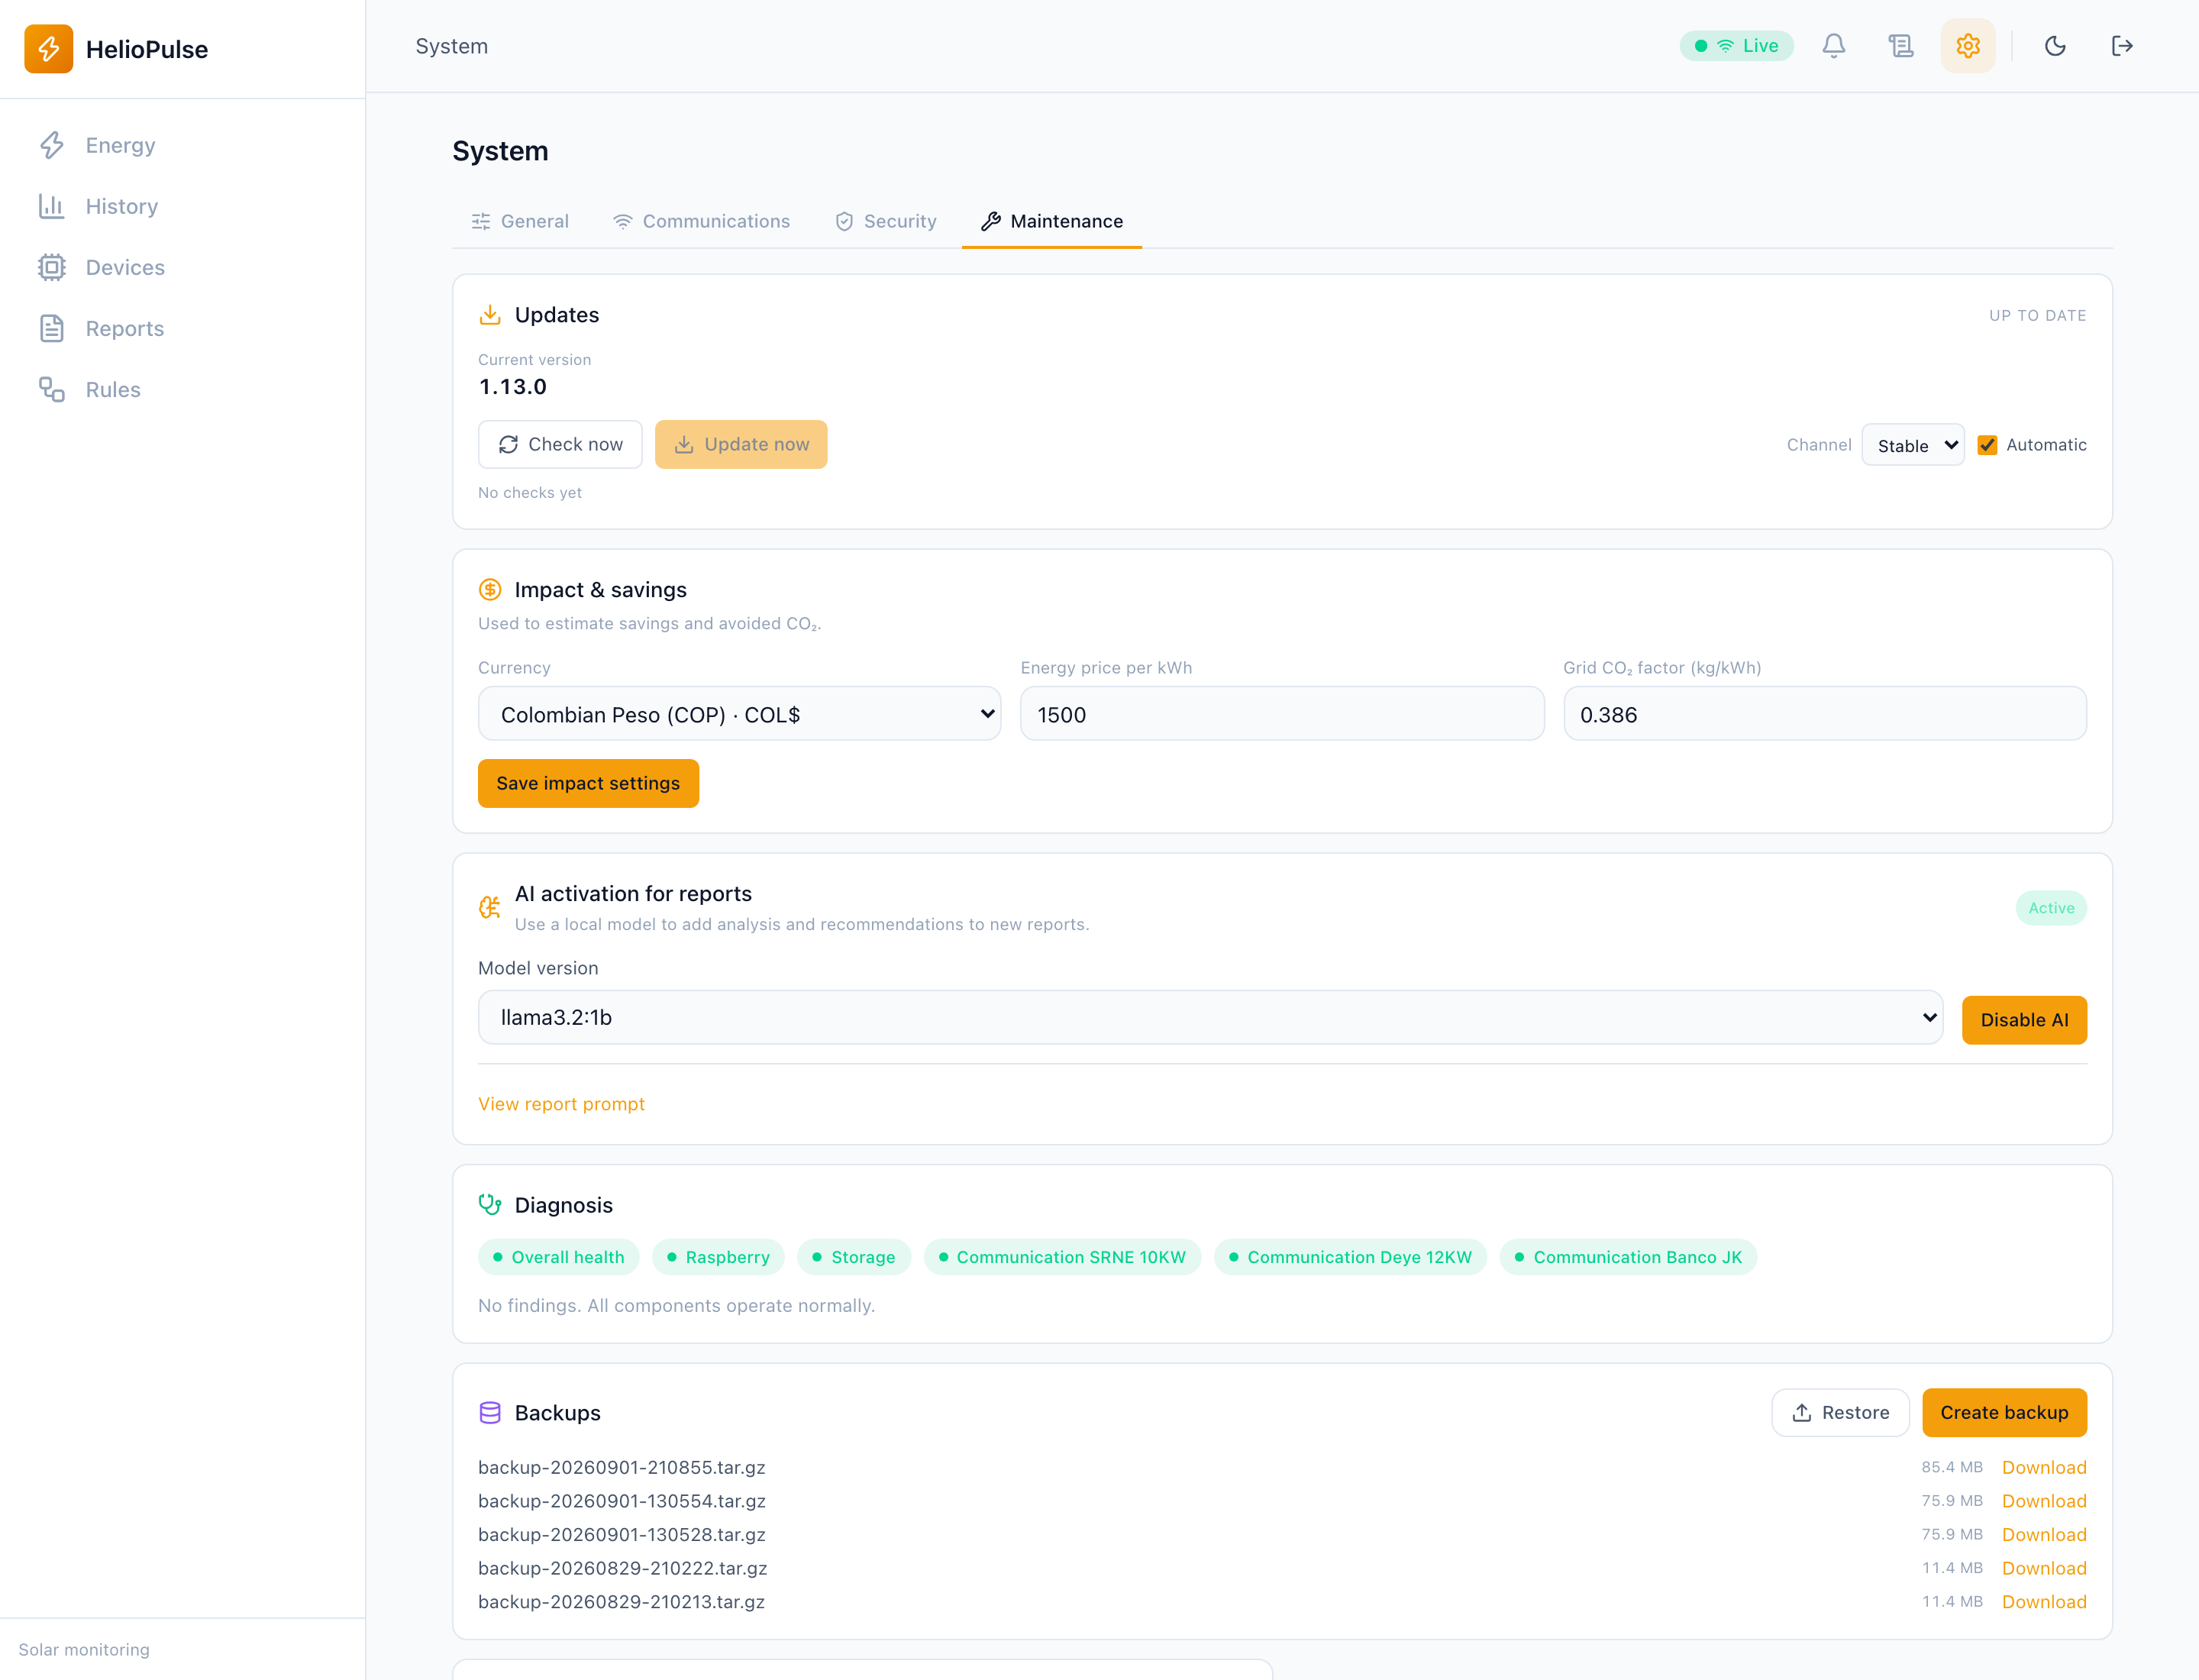2199x1680 pixels.
Task: Download backup-20260829-210222.tar.gz
Action: click(2044, 1568)
